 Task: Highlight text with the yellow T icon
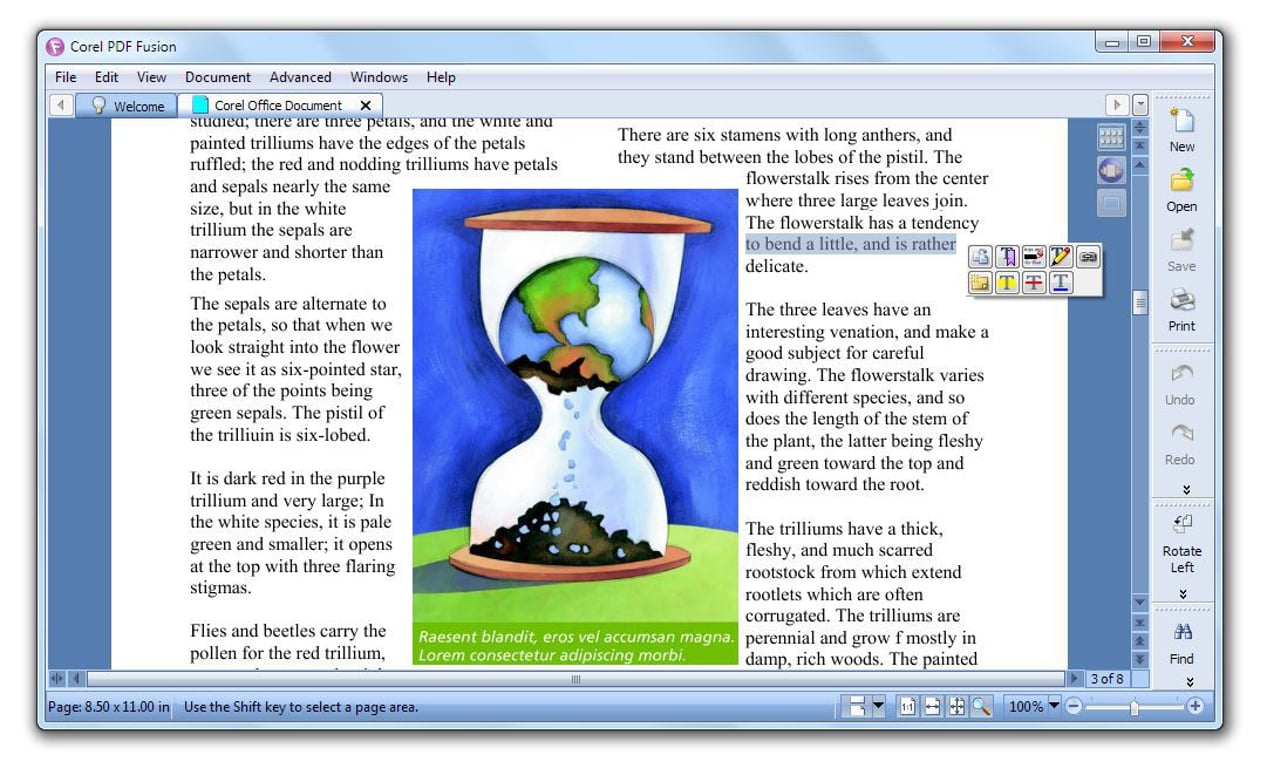click(1007, 283)
